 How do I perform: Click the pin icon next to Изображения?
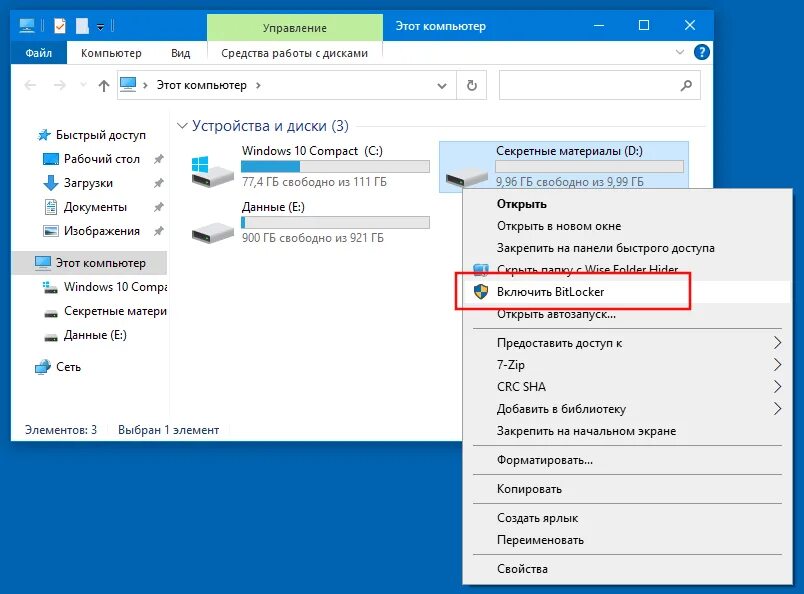158,231
